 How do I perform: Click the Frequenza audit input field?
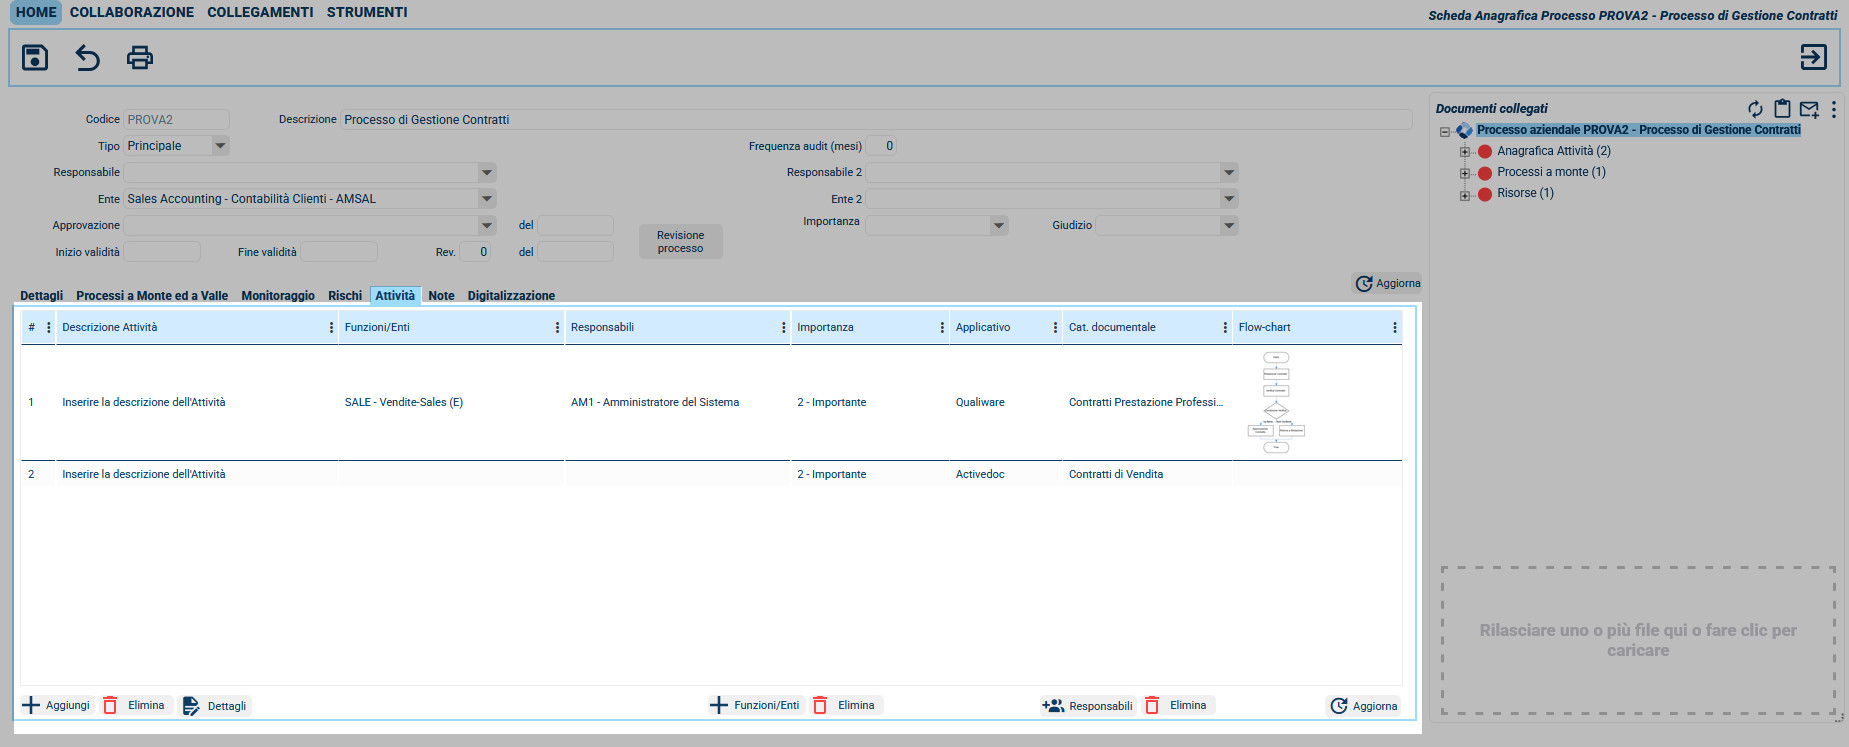(x=881, y=146)
